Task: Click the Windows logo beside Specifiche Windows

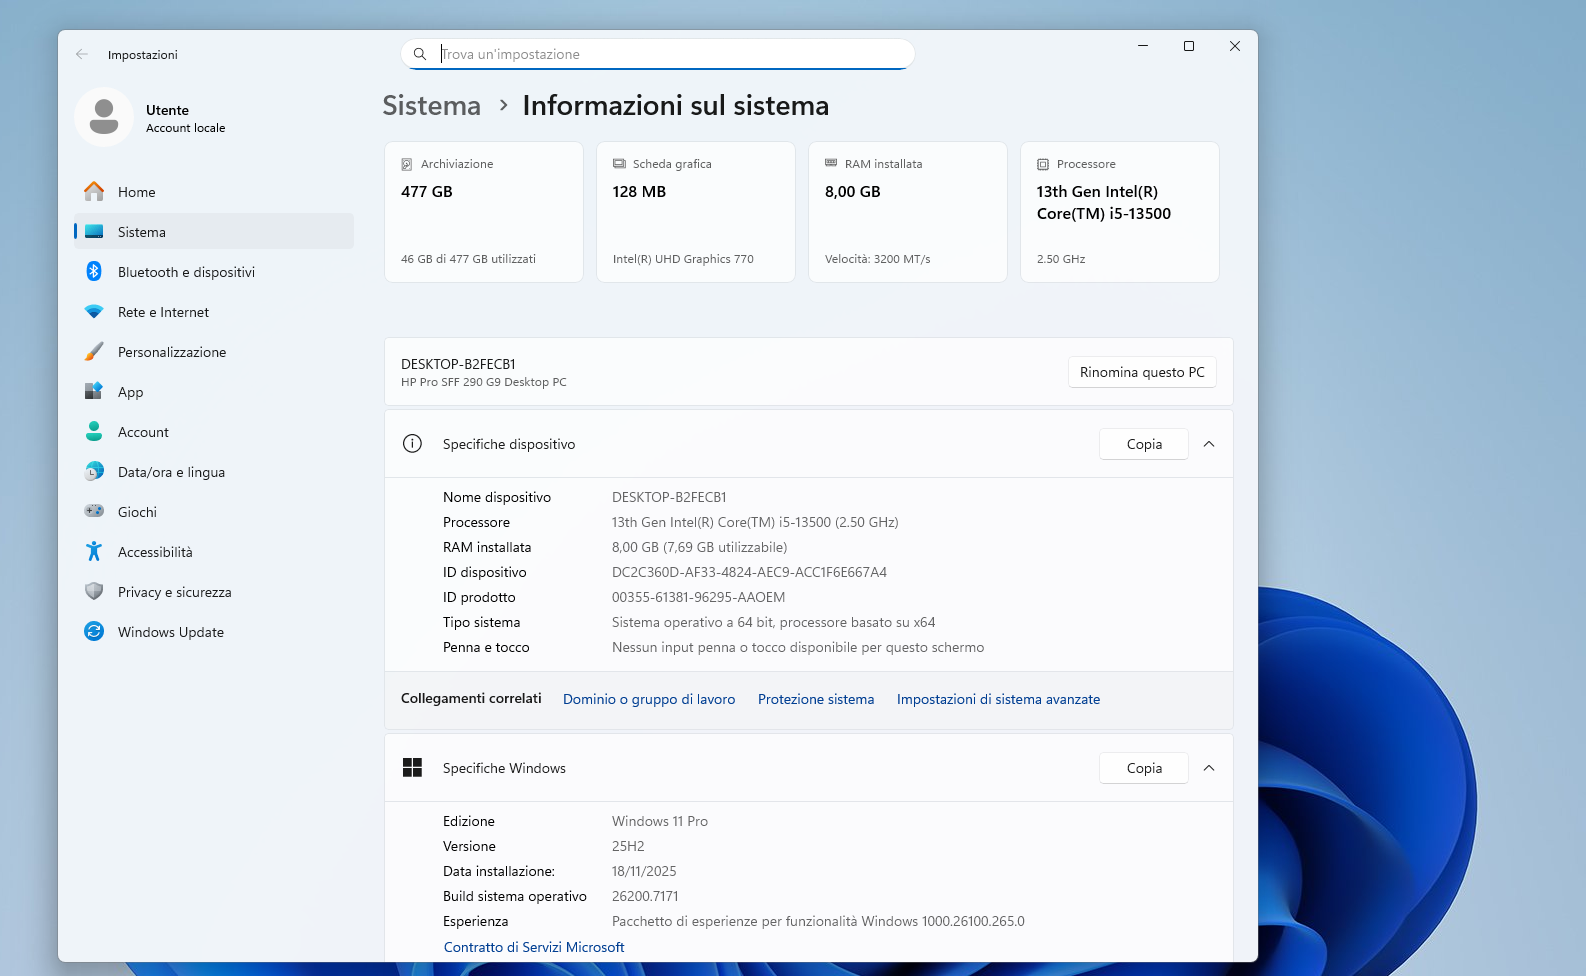Action: coord(412,767)
